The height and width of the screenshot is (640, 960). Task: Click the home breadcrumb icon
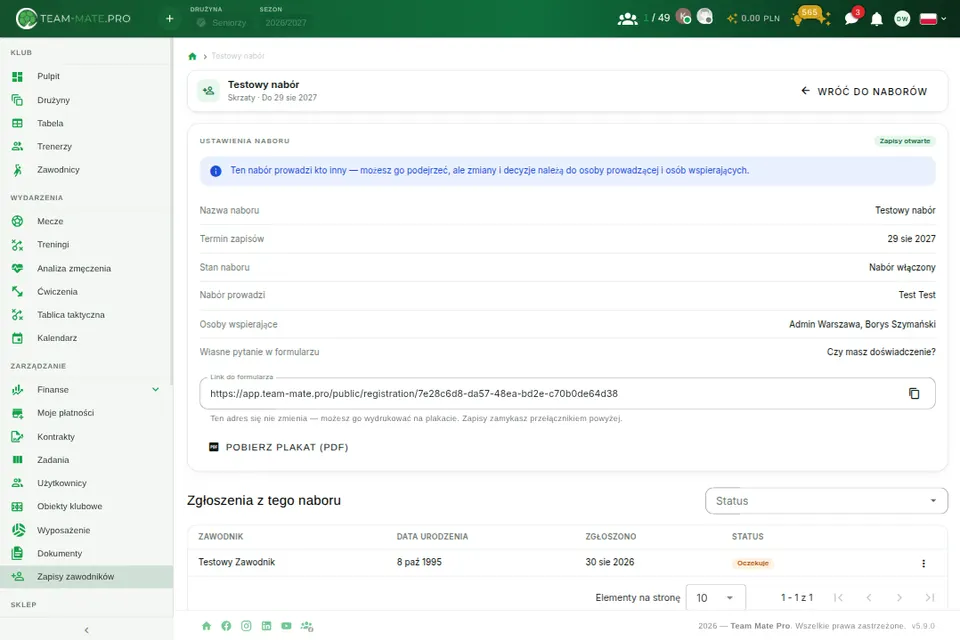click(192, 56)
